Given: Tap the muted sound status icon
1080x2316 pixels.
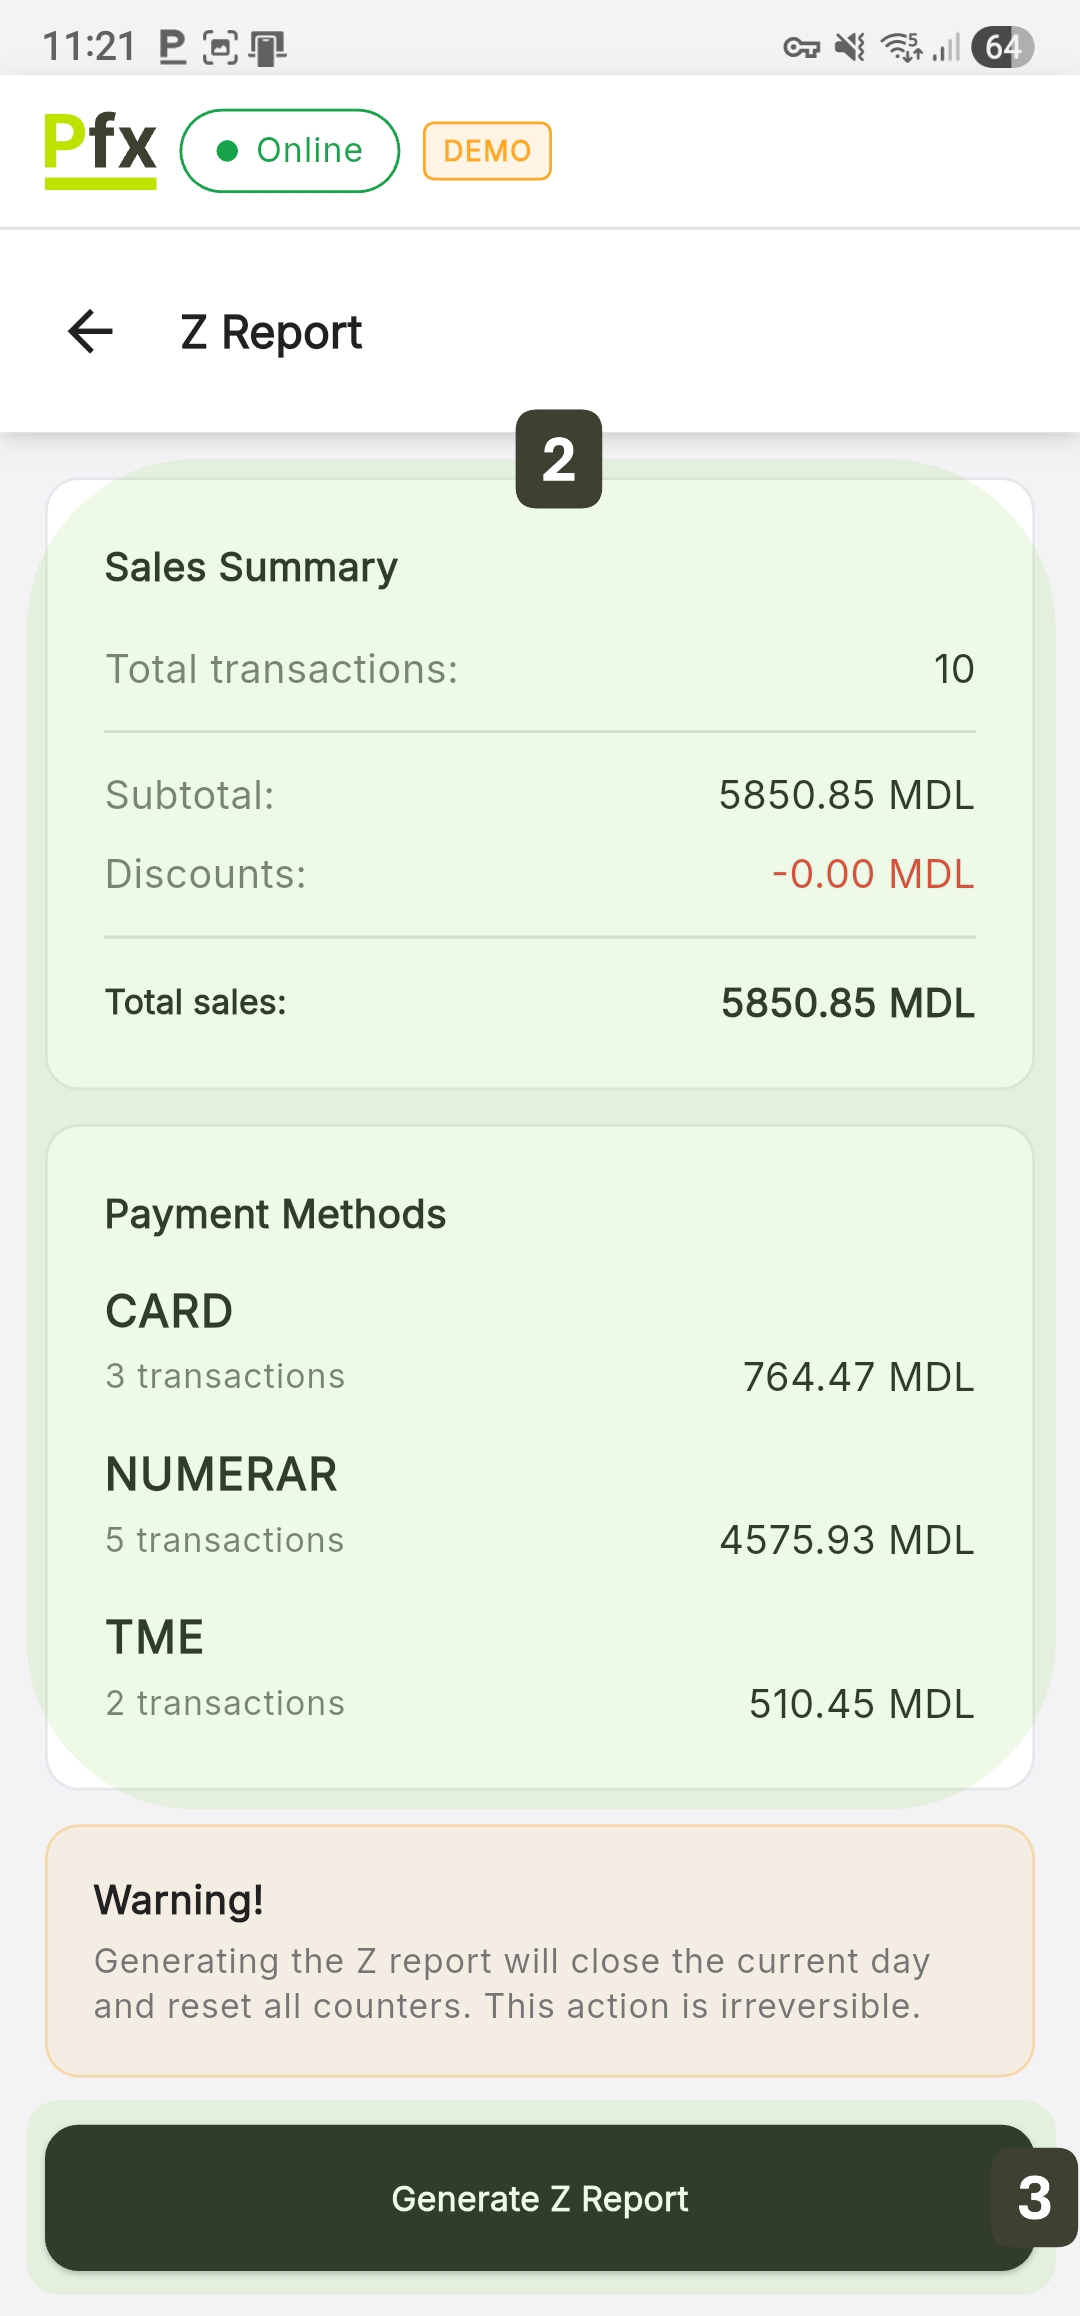Looking at the screenshot, I should (850, 47).
